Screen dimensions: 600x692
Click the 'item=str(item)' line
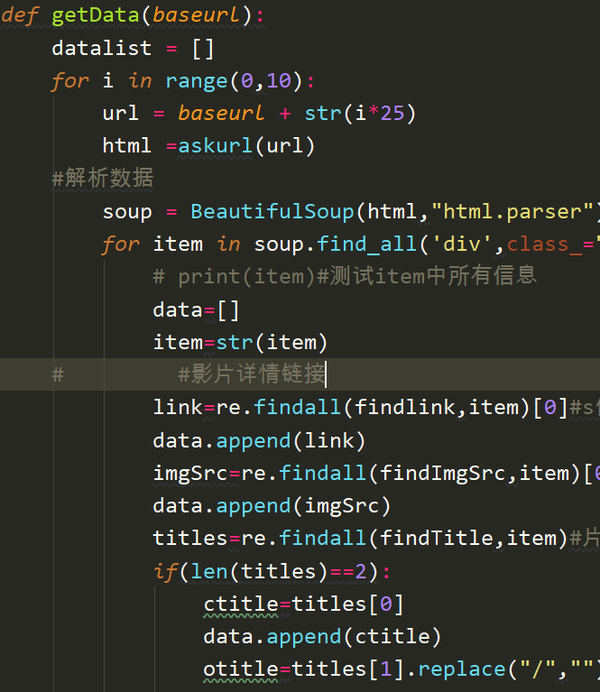click(240, 342)
